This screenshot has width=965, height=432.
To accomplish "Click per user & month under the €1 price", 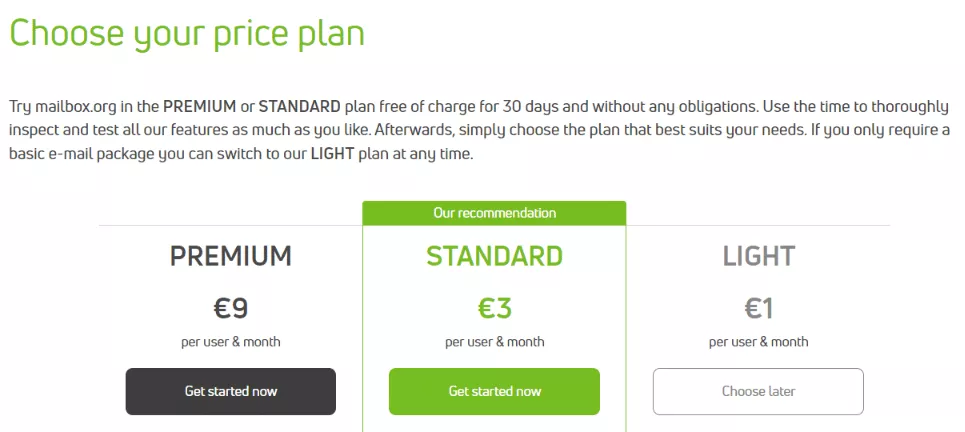I will 758,342.
